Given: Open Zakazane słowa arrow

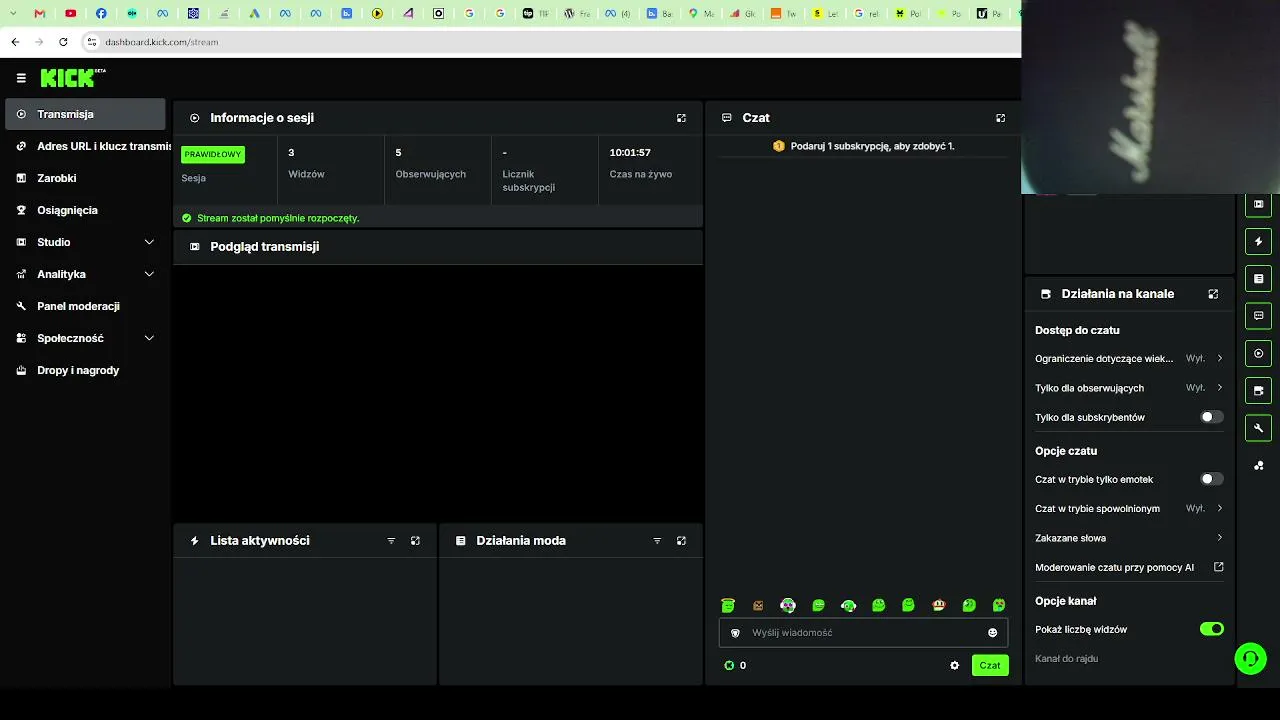Looking at the screenshot, I should (1220, 538).
